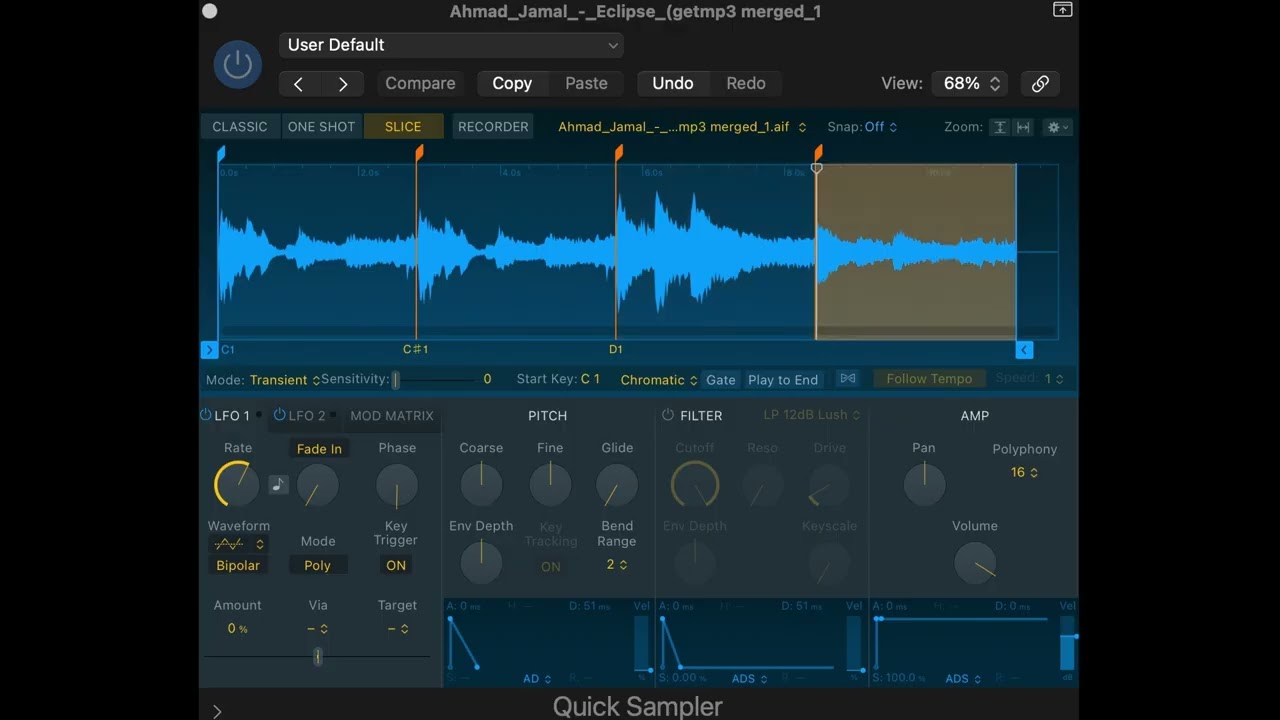The image size is (1280, 720).
Task: Click the reverse playback icon
Action: (848, 379)
